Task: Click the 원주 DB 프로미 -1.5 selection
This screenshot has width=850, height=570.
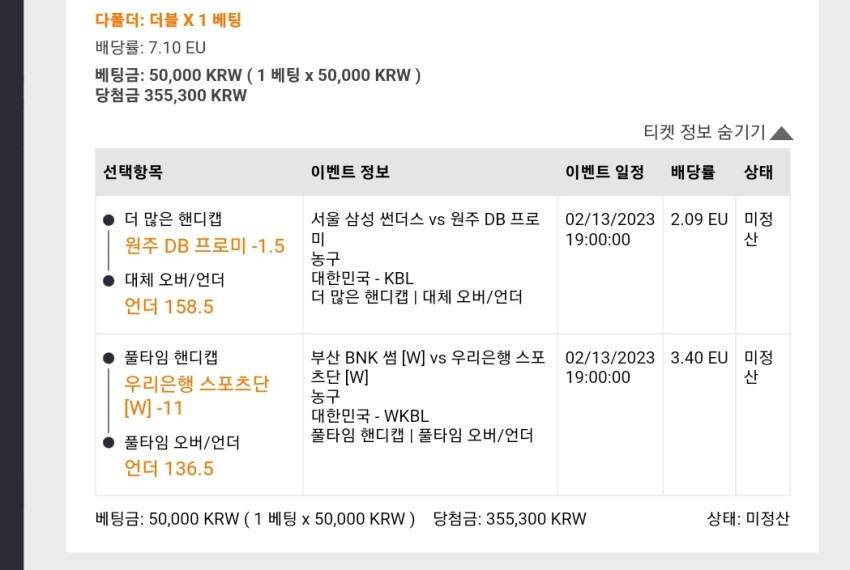Action: [x=204, y=246]
